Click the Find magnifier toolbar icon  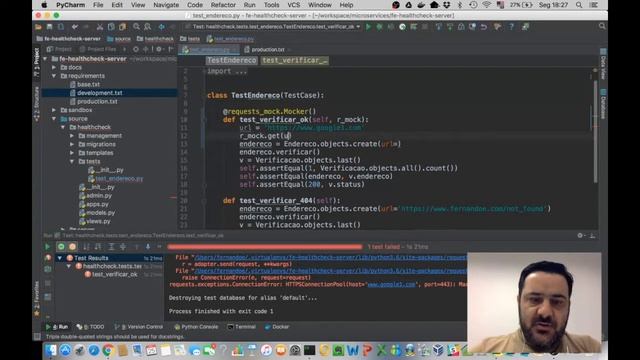click(x=136, y=27)
